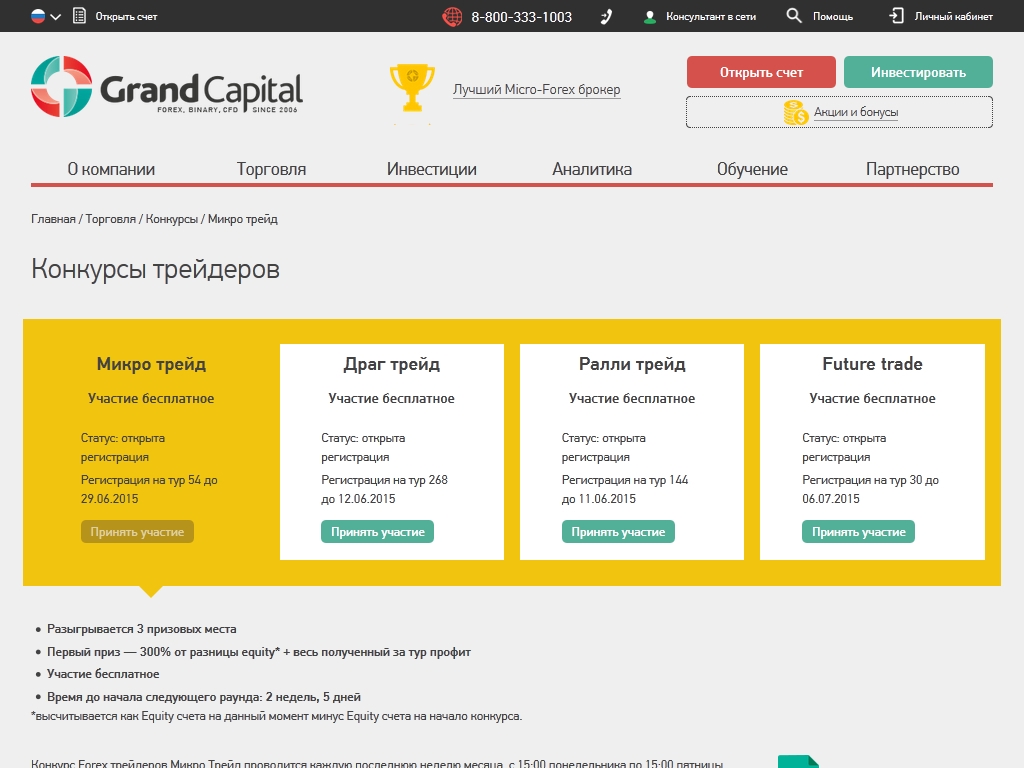The height and width of the screenshot is (768, 1024).
Task: Open the О компании menu
Action: point(111,169)
